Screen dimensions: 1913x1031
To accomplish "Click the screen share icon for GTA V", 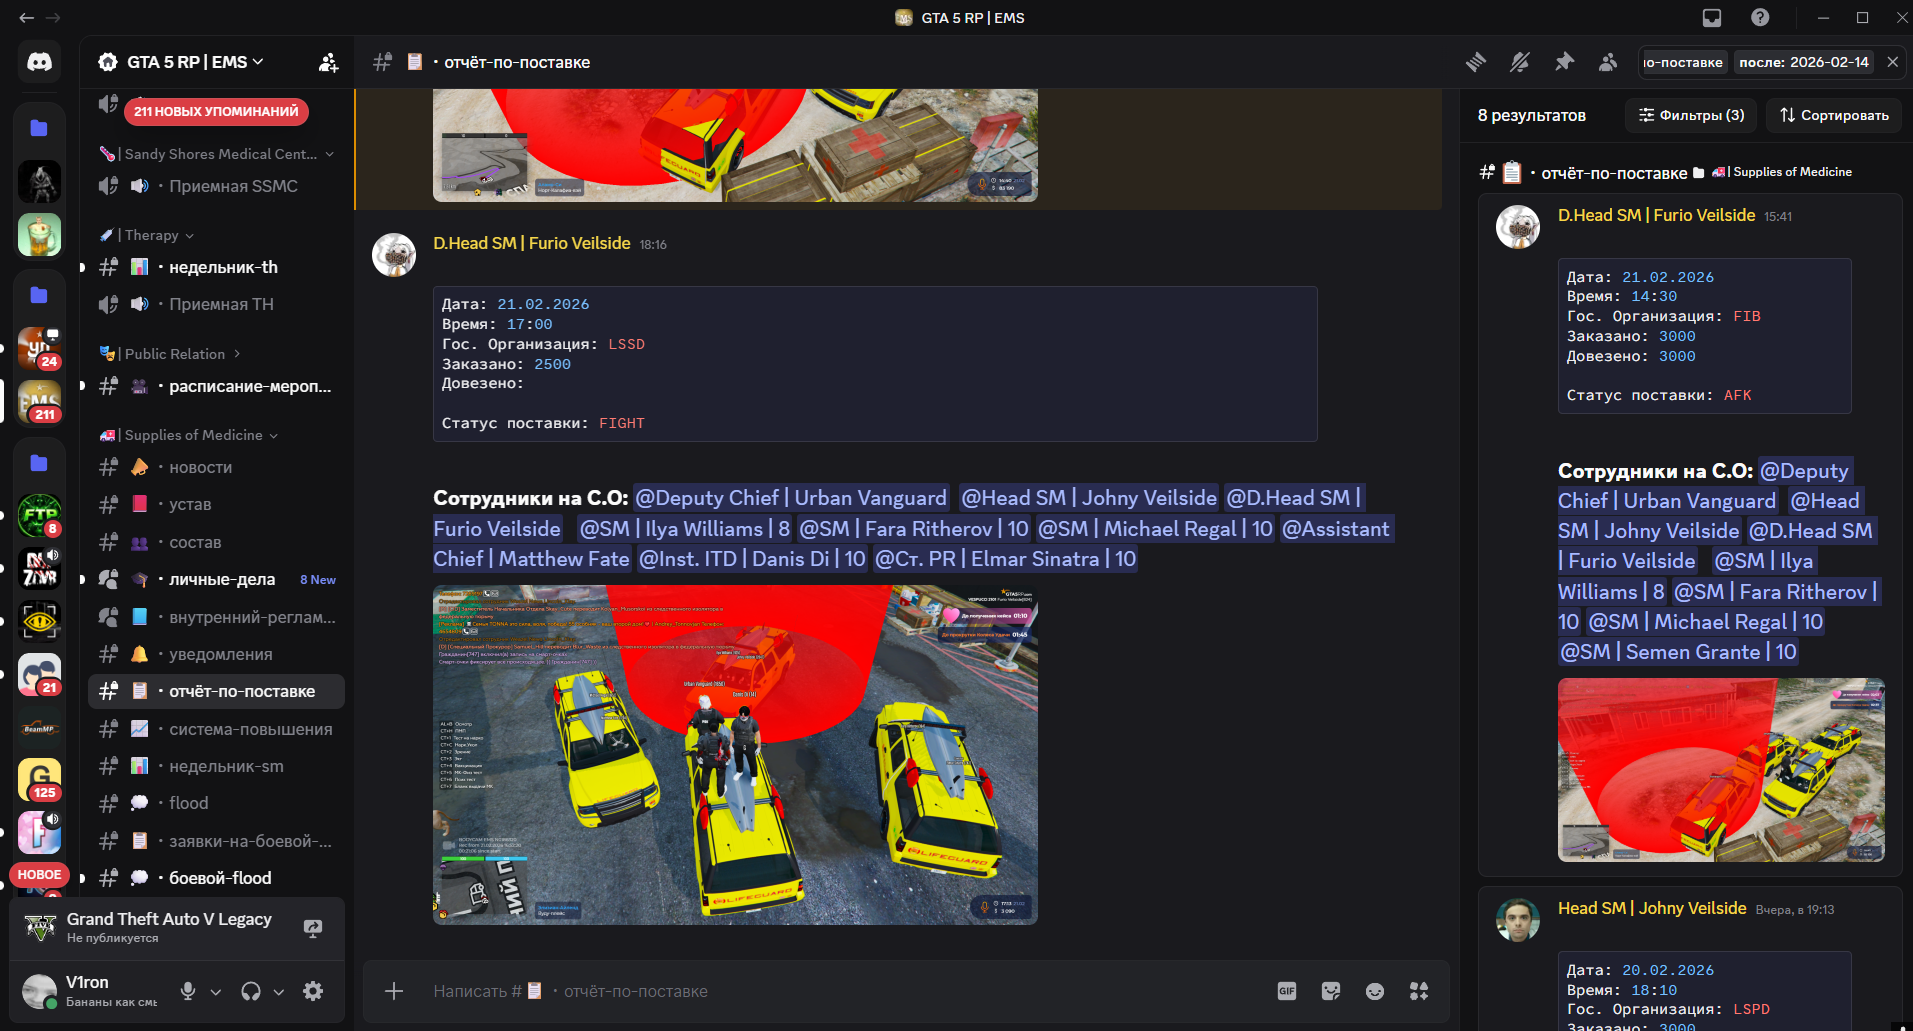I will tap(313, 928).
